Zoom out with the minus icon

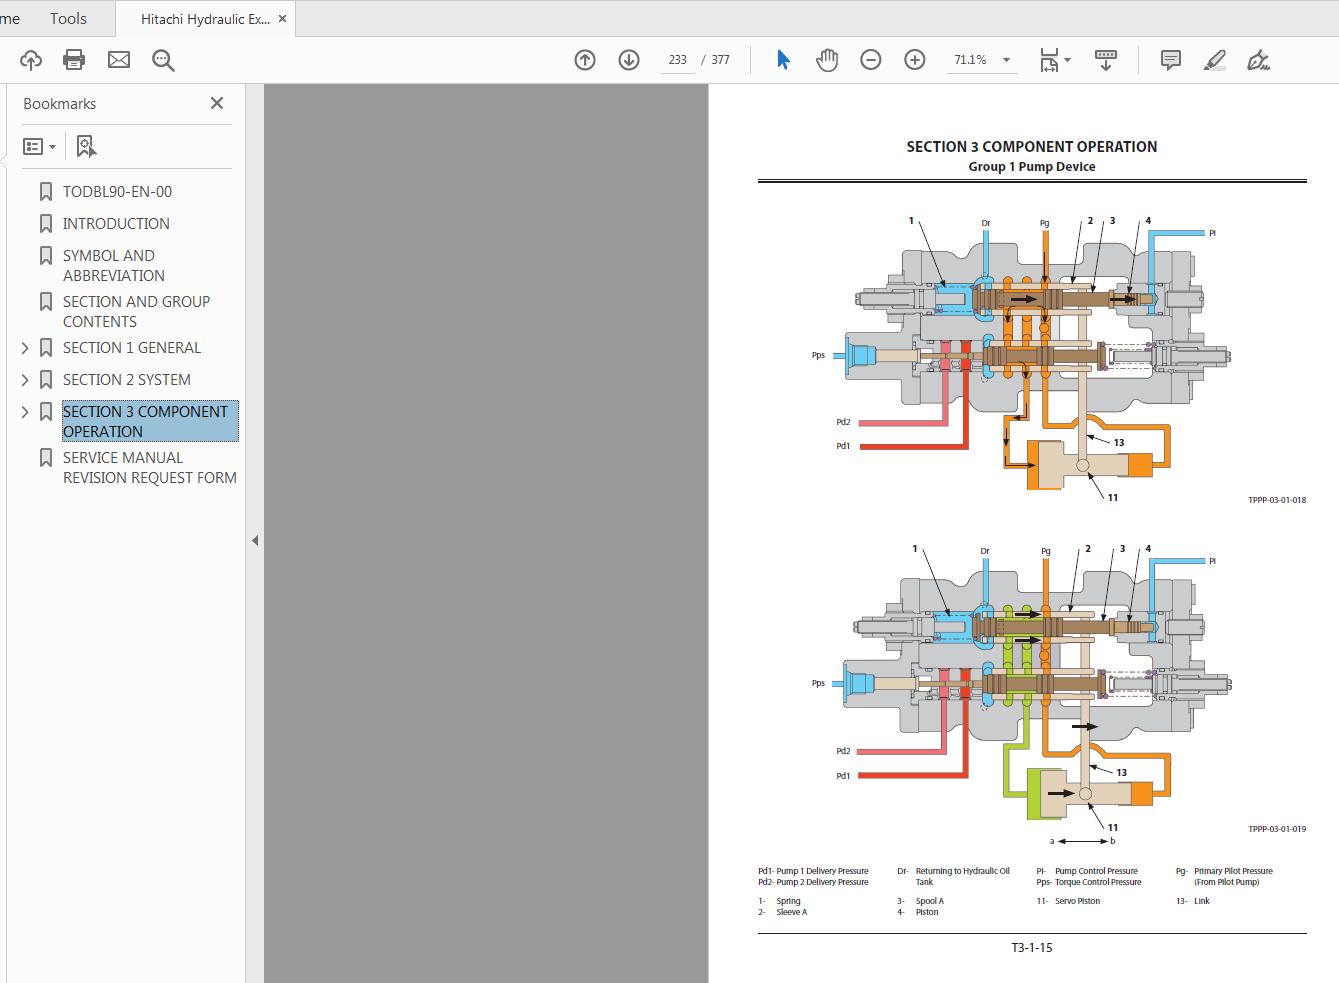[871, 60]
